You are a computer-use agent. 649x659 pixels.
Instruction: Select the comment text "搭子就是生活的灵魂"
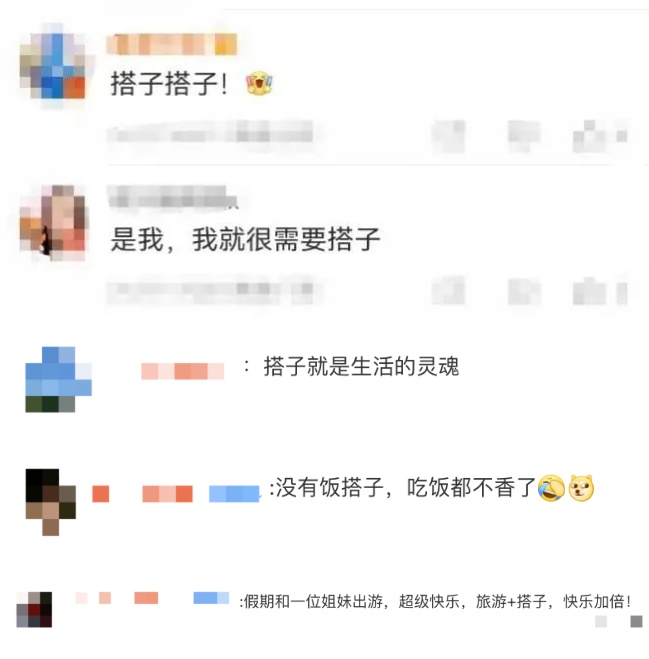[x=361, y=366]
